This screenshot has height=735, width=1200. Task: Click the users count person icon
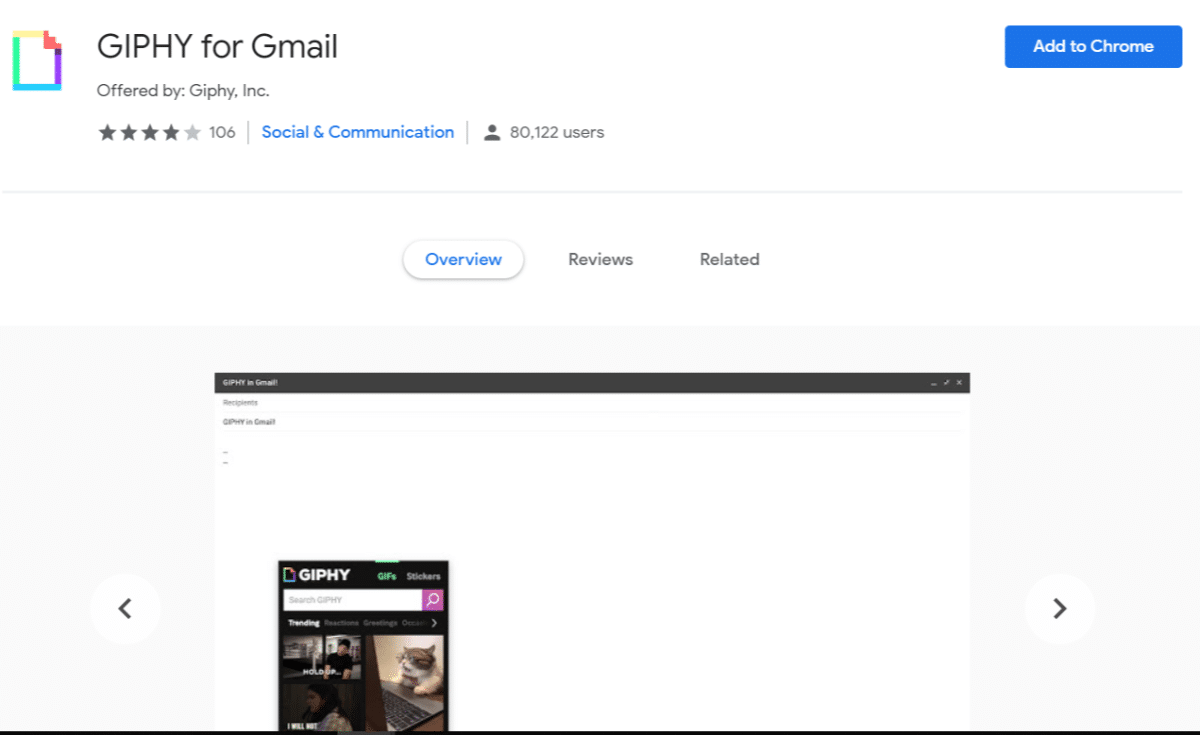(491, 131)
